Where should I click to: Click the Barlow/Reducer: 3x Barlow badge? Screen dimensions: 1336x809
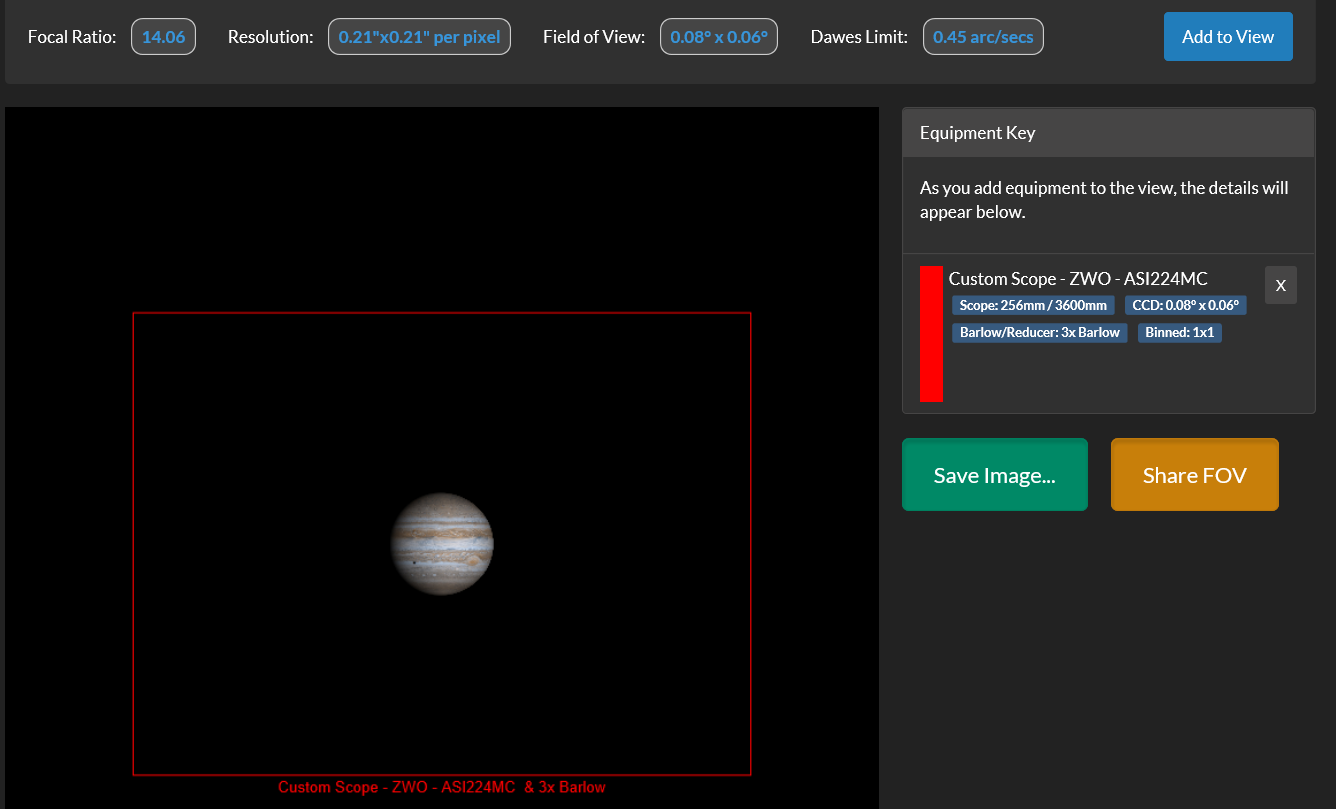point(1040,332)
